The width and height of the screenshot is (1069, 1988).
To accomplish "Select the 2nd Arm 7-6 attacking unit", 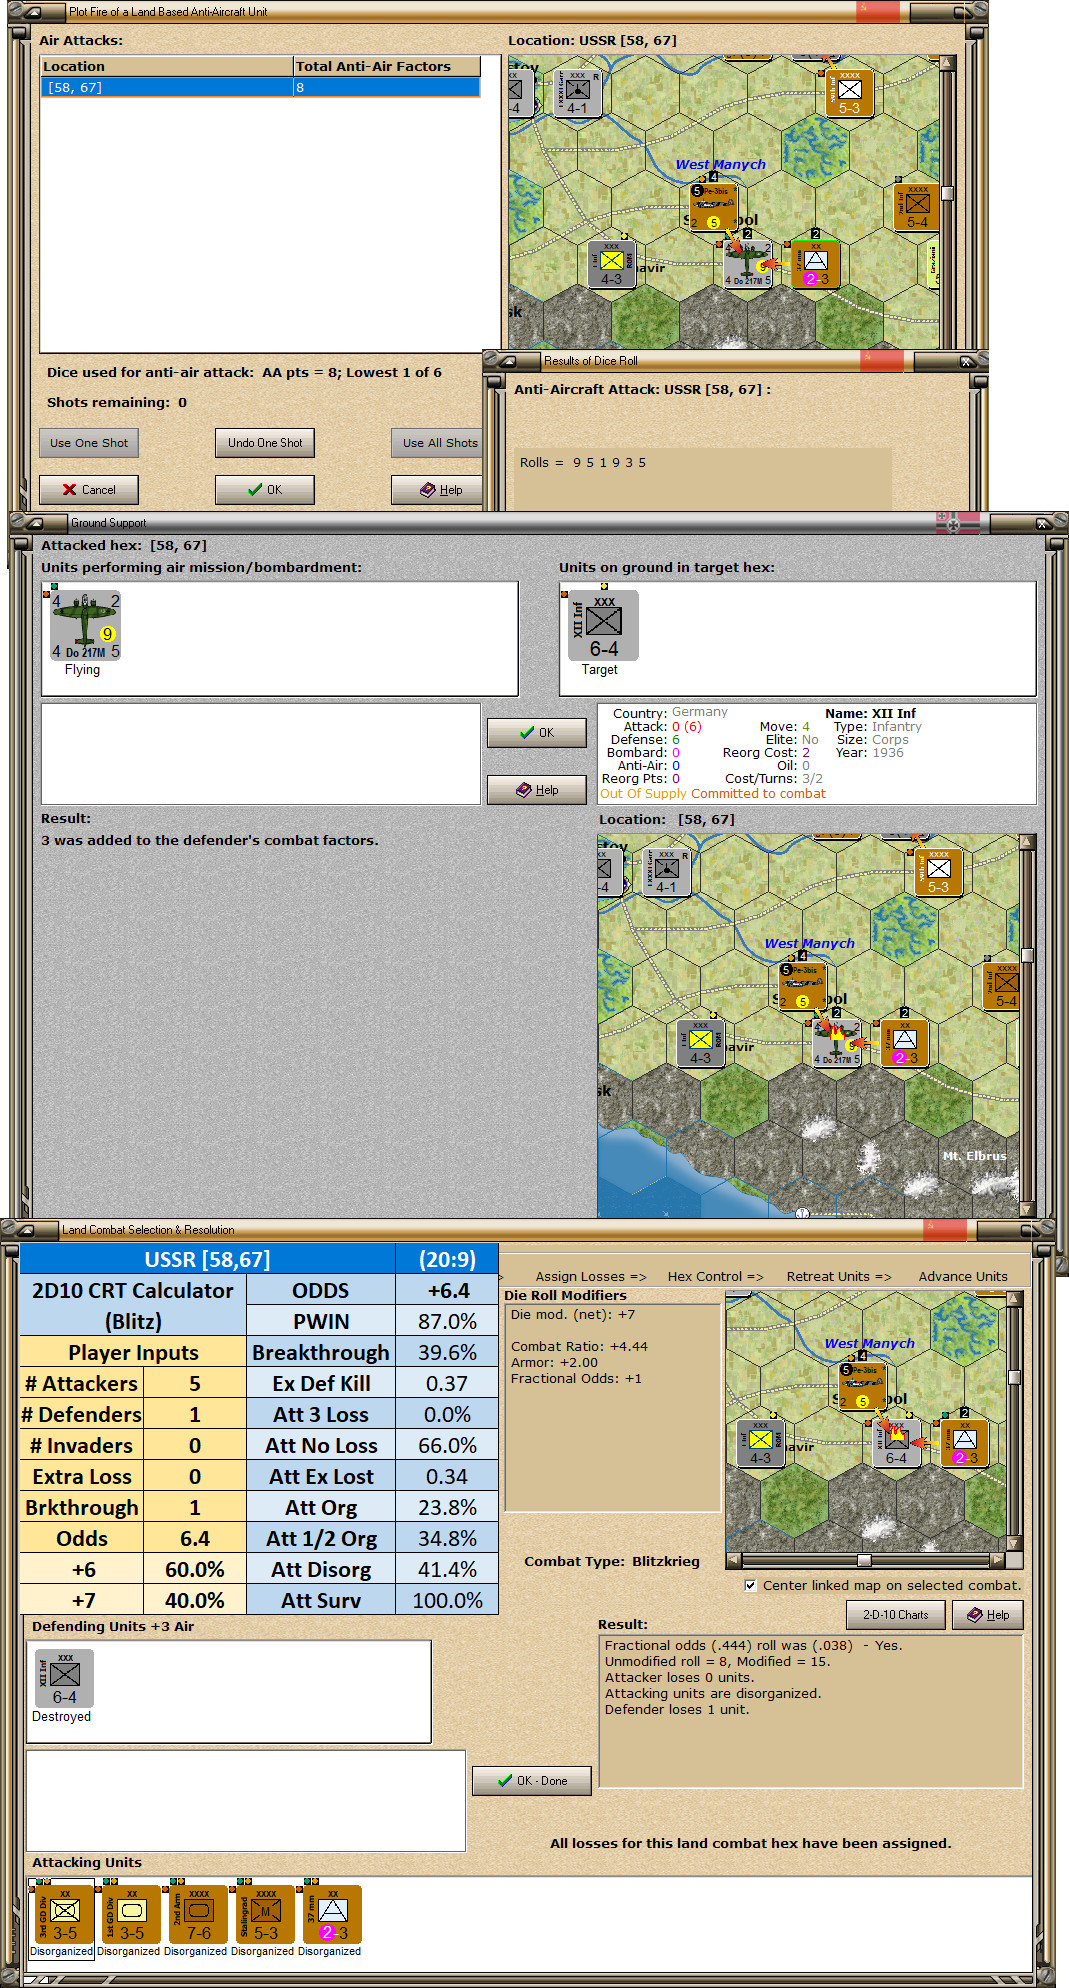I will 199,1915.
